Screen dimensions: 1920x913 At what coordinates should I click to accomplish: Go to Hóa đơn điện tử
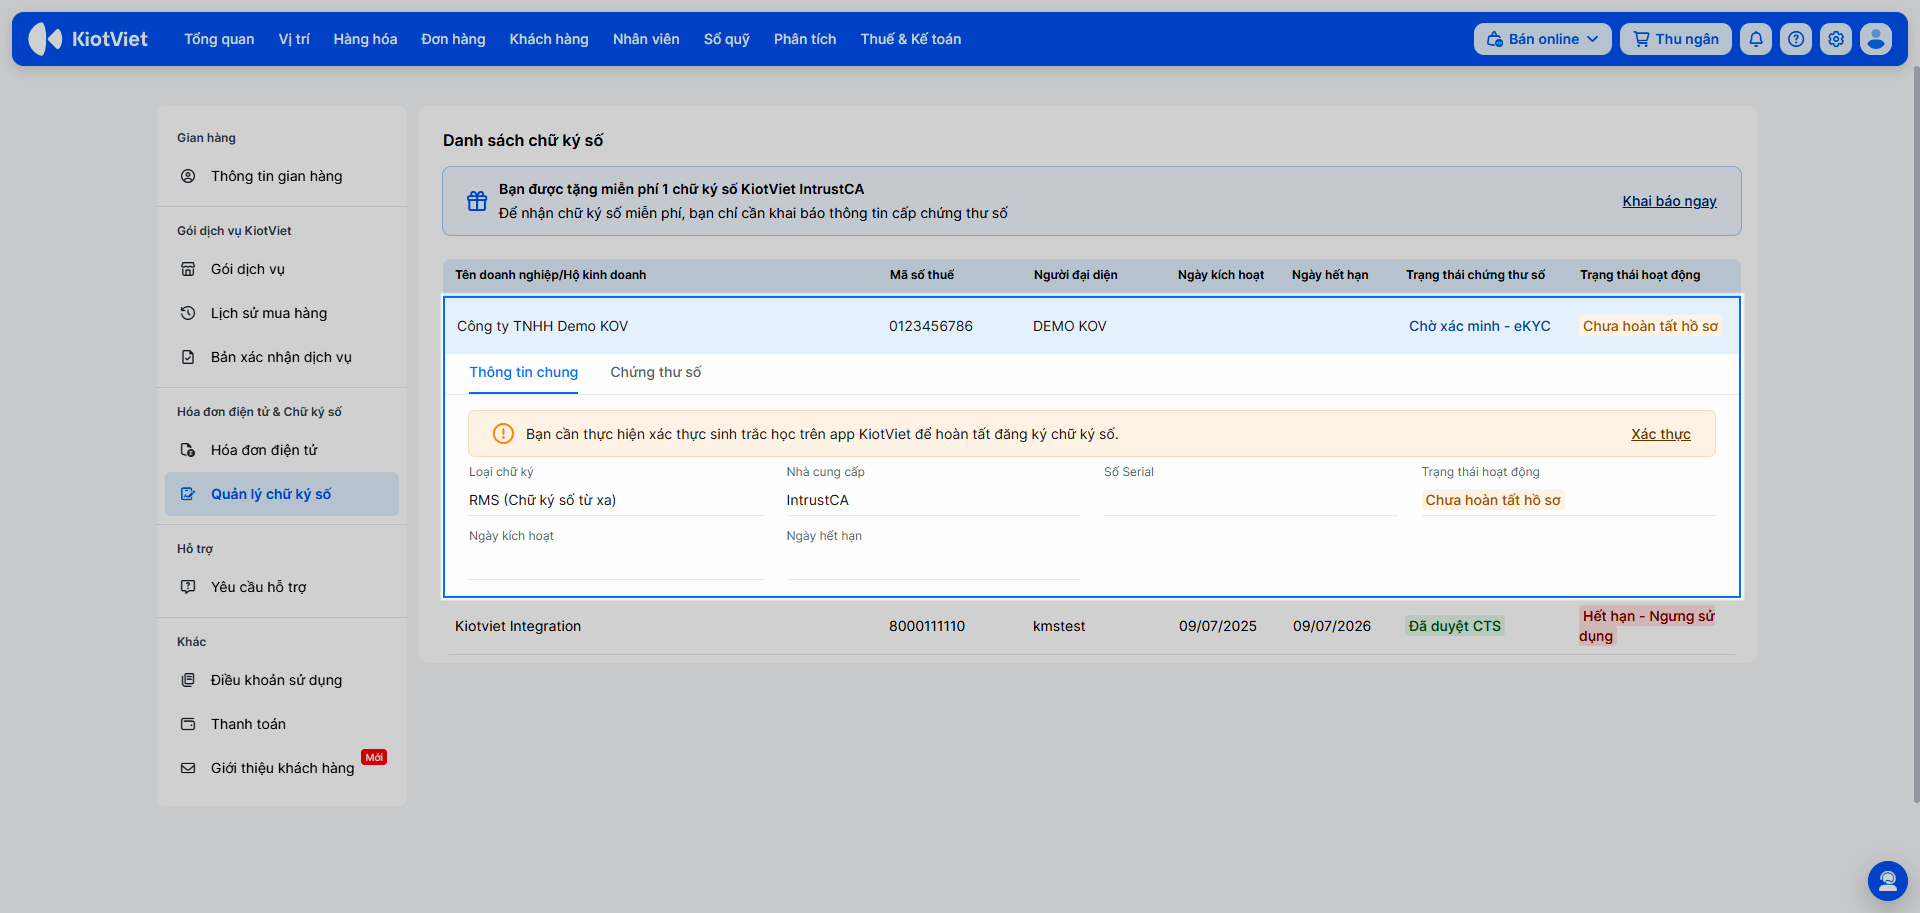click(x=282, y=450)
